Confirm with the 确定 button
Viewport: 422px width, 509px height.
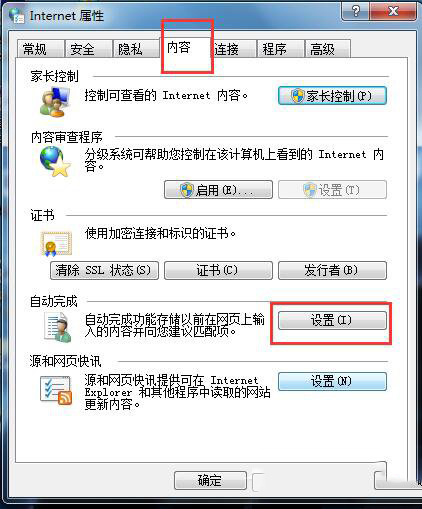pos(210,481)
